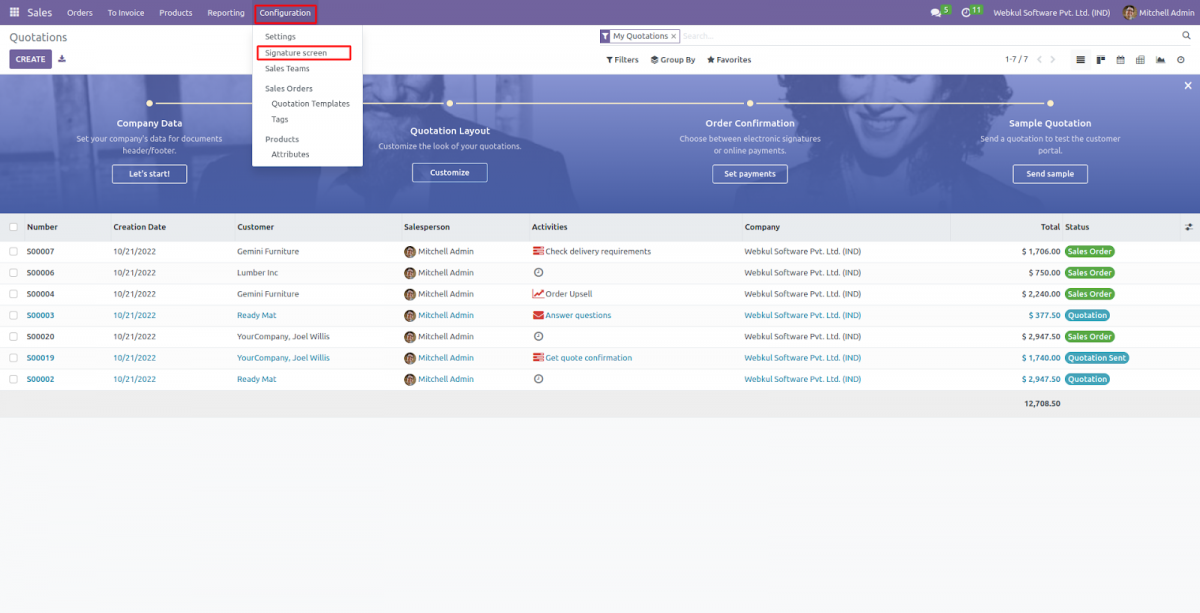Toggle select-all checkbox in table header
This screenshot has width=1200, height=613.
coord(14,227)
